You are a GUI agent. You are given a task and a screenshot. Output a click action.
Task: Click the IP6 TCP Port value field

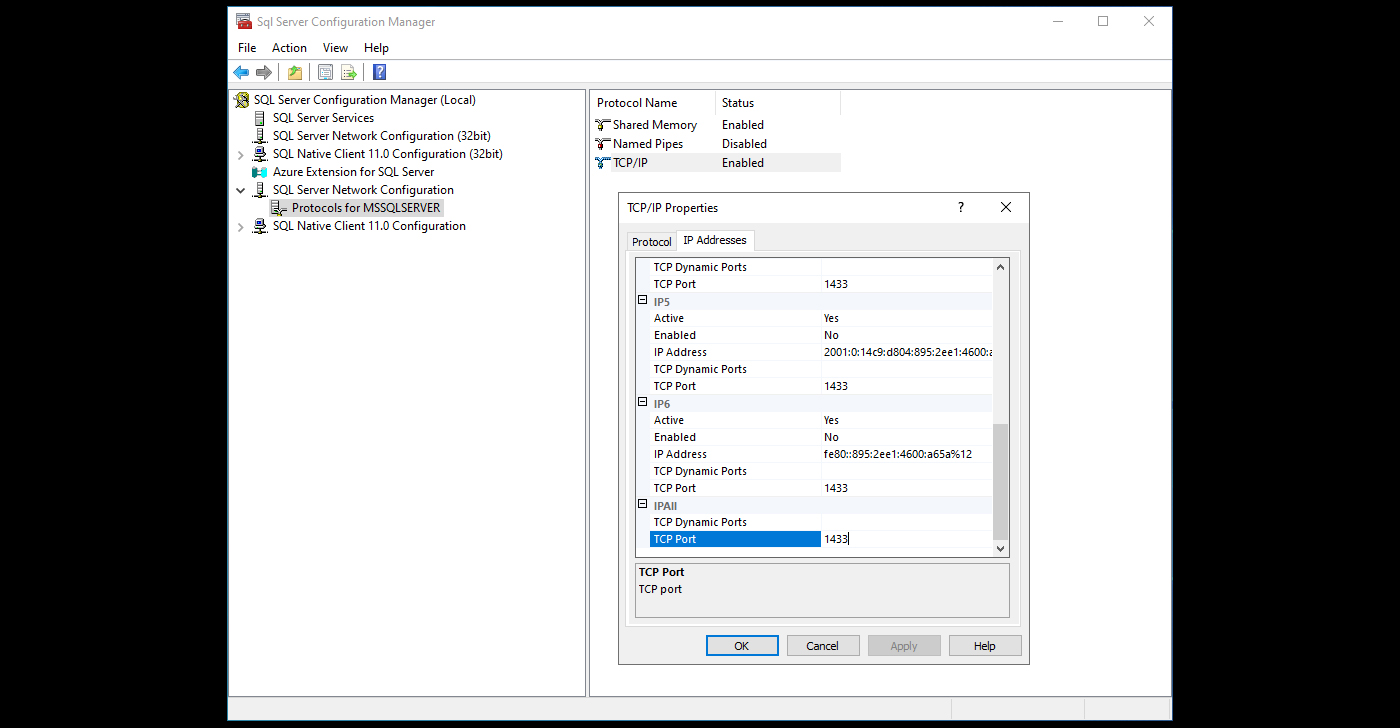click(905, 488)
